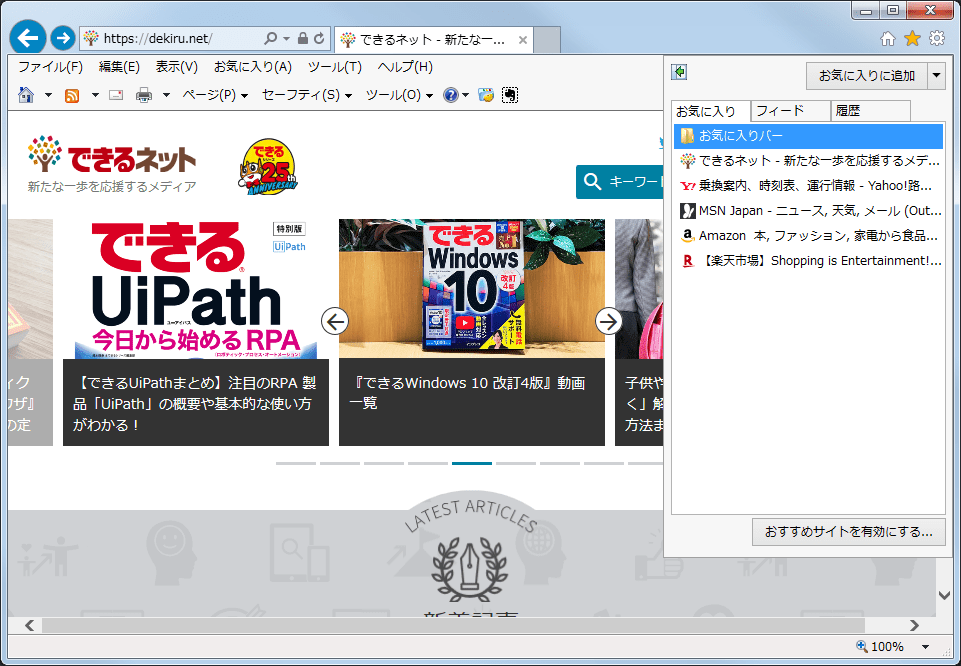Click the 25th anniversary badge
This screenshot has height=666, width=961.
point(268,167)
